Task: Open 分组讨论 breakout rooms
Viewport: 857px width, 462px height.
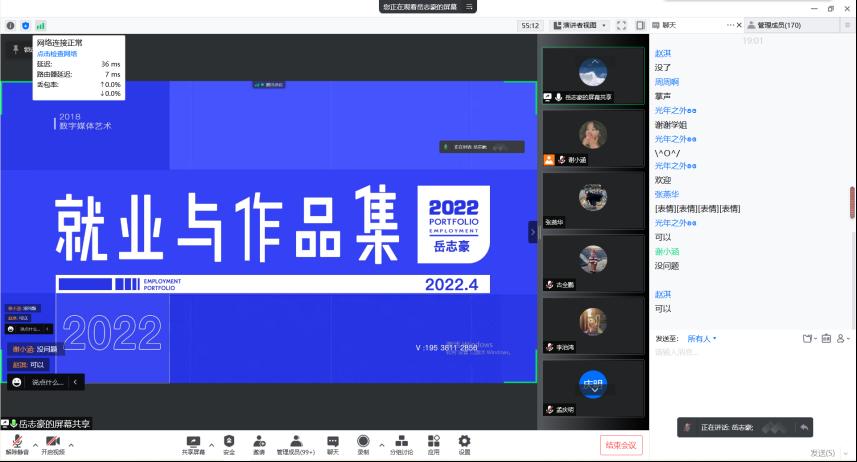Action: click(401, 442)
